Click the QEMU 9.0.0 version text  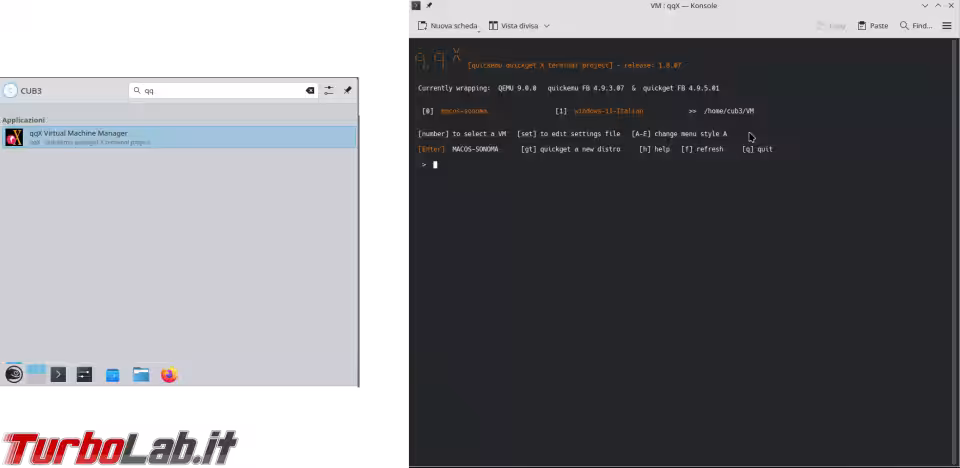[x=517, y=88]
